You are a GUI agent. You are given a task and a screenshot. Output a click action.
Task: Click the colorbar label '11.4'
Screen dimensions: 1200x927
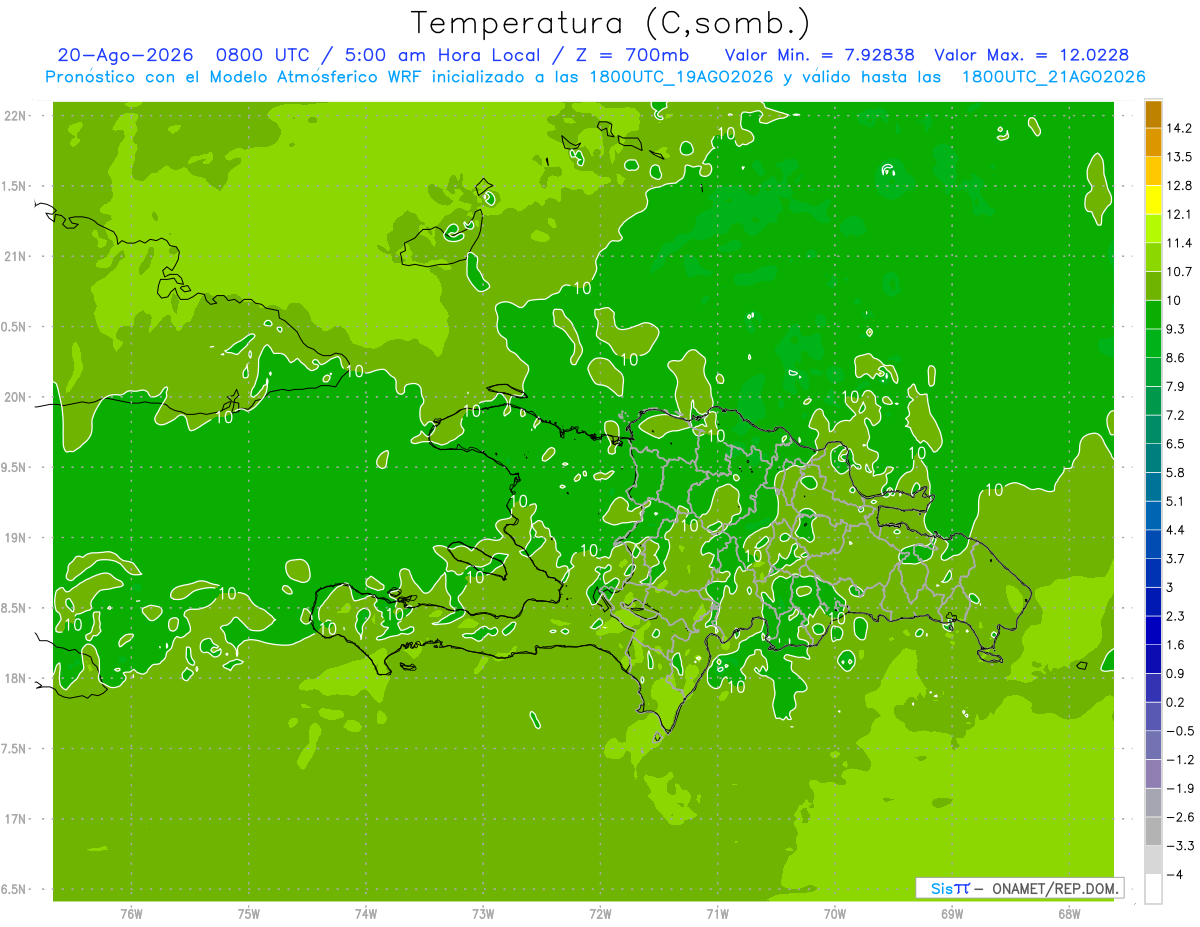coord(1178,243)
